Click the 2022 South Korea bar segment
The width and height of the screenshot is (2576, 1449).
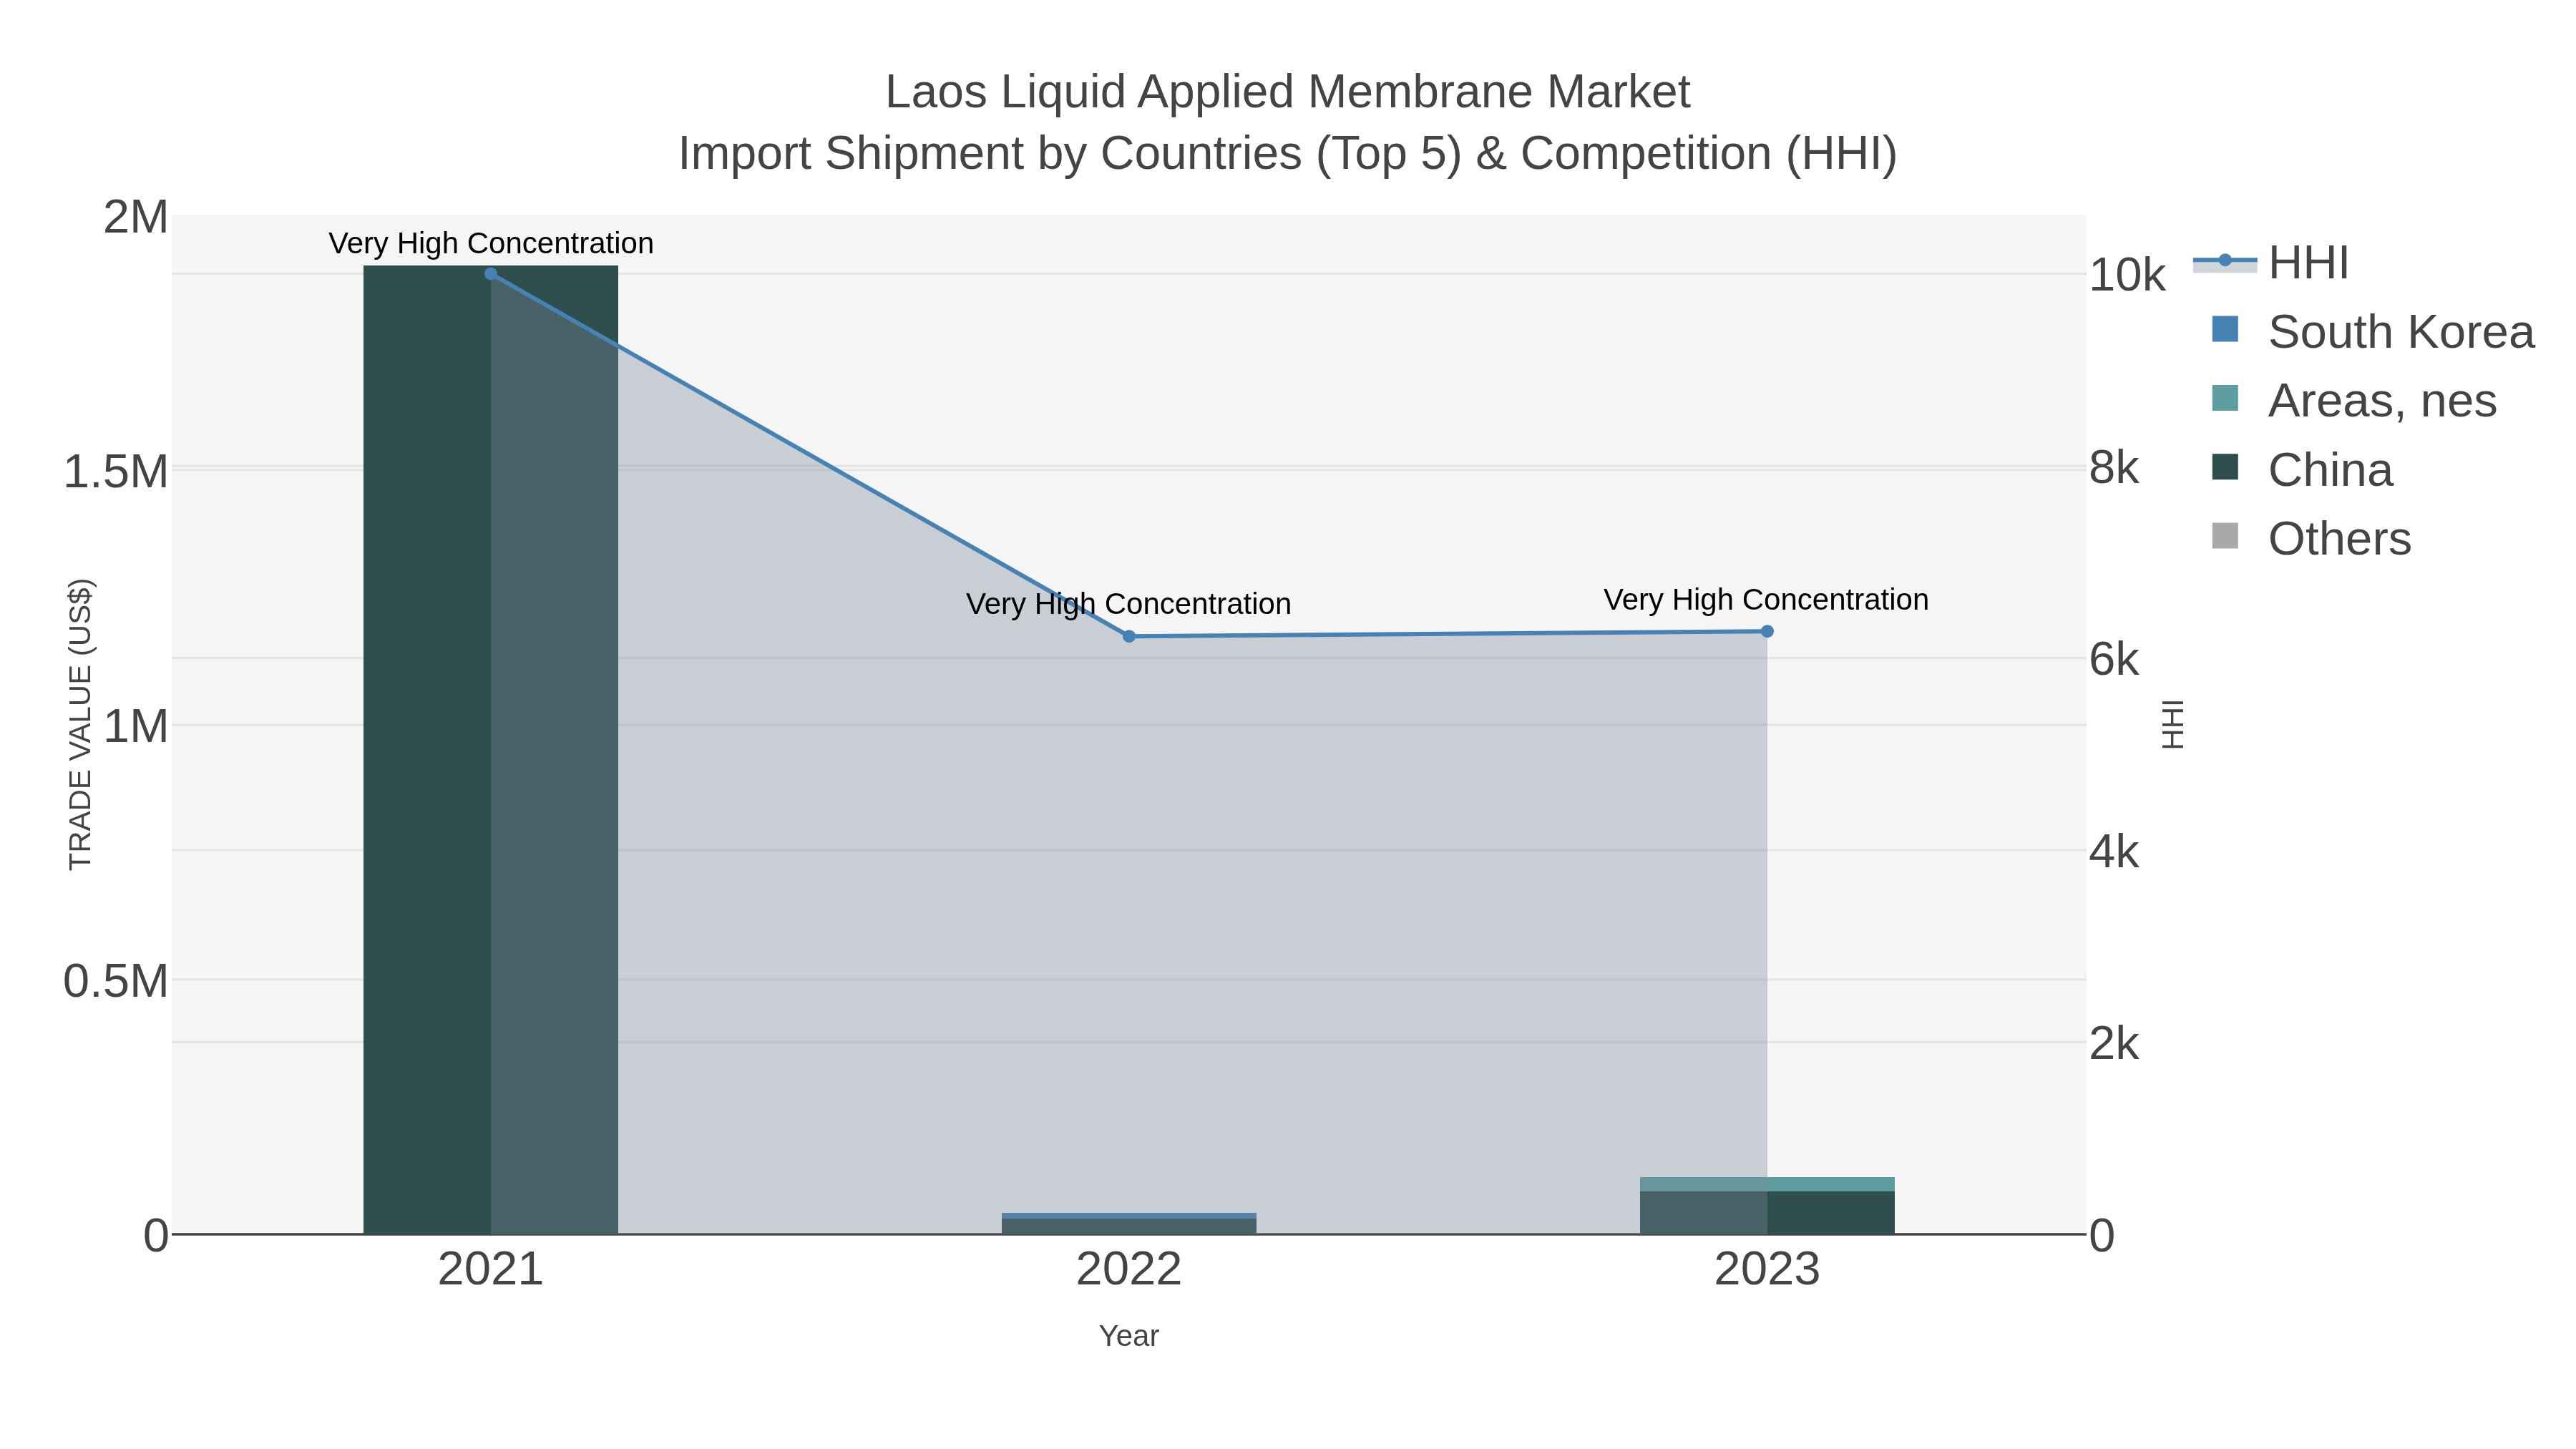click(x=1129, y=1215)
